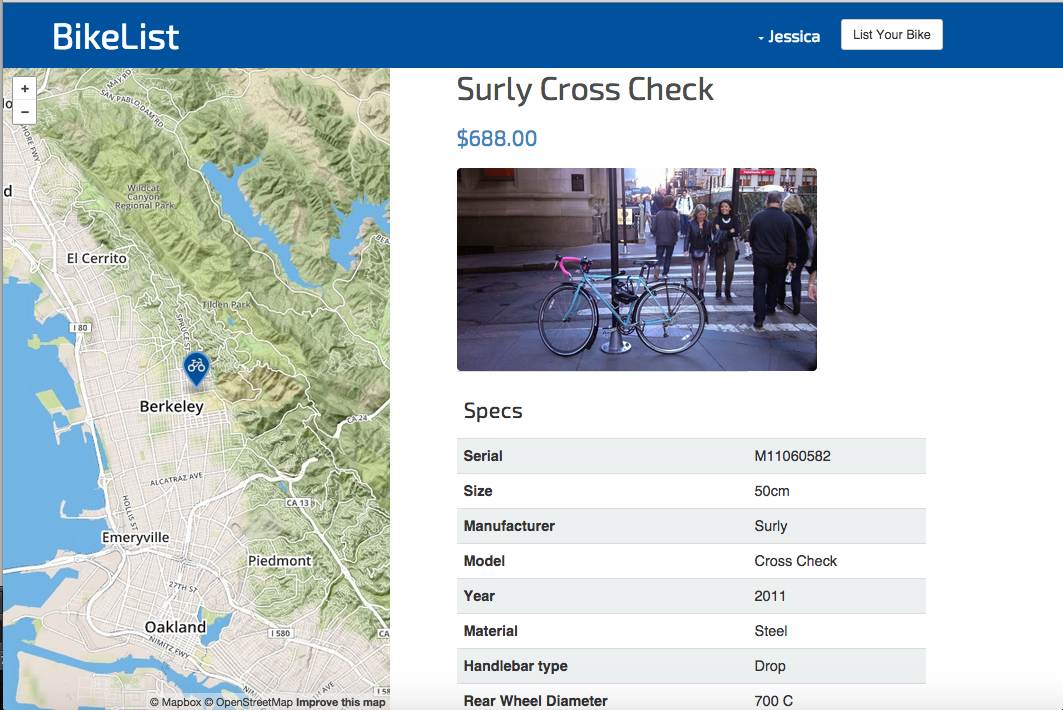
Task: Click the Mapbox attribution link
Action: [176, 703]
